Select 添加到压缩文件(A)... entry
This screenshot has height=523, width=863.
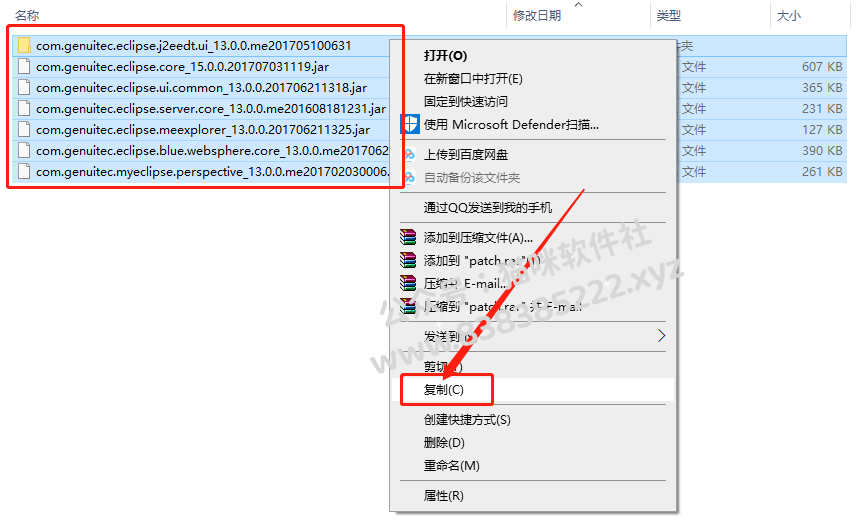478,237
